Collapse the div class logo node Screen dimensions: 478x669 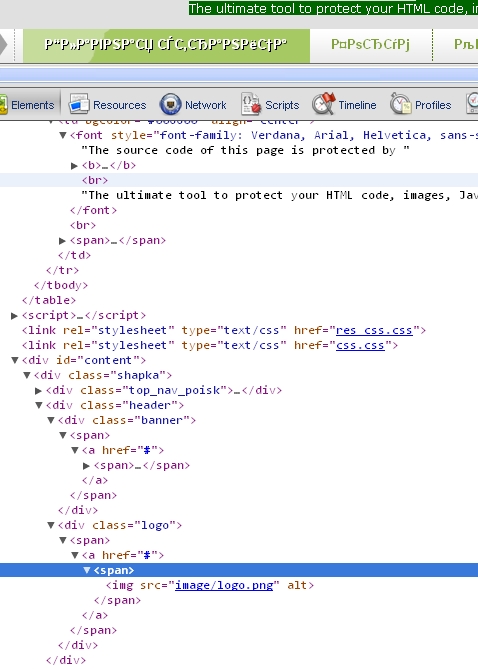click(50, 526)
